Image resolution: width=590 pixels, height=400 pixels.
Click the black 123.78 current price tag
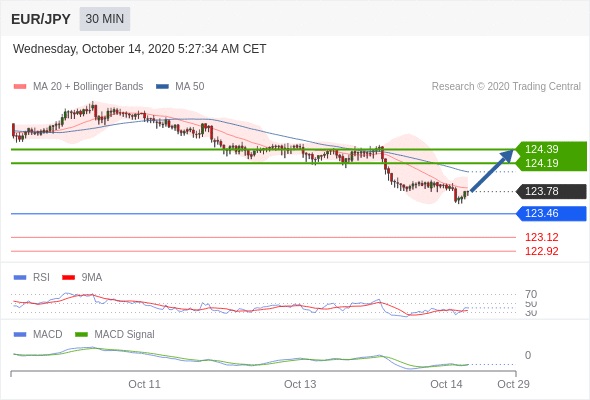point(551,191)
